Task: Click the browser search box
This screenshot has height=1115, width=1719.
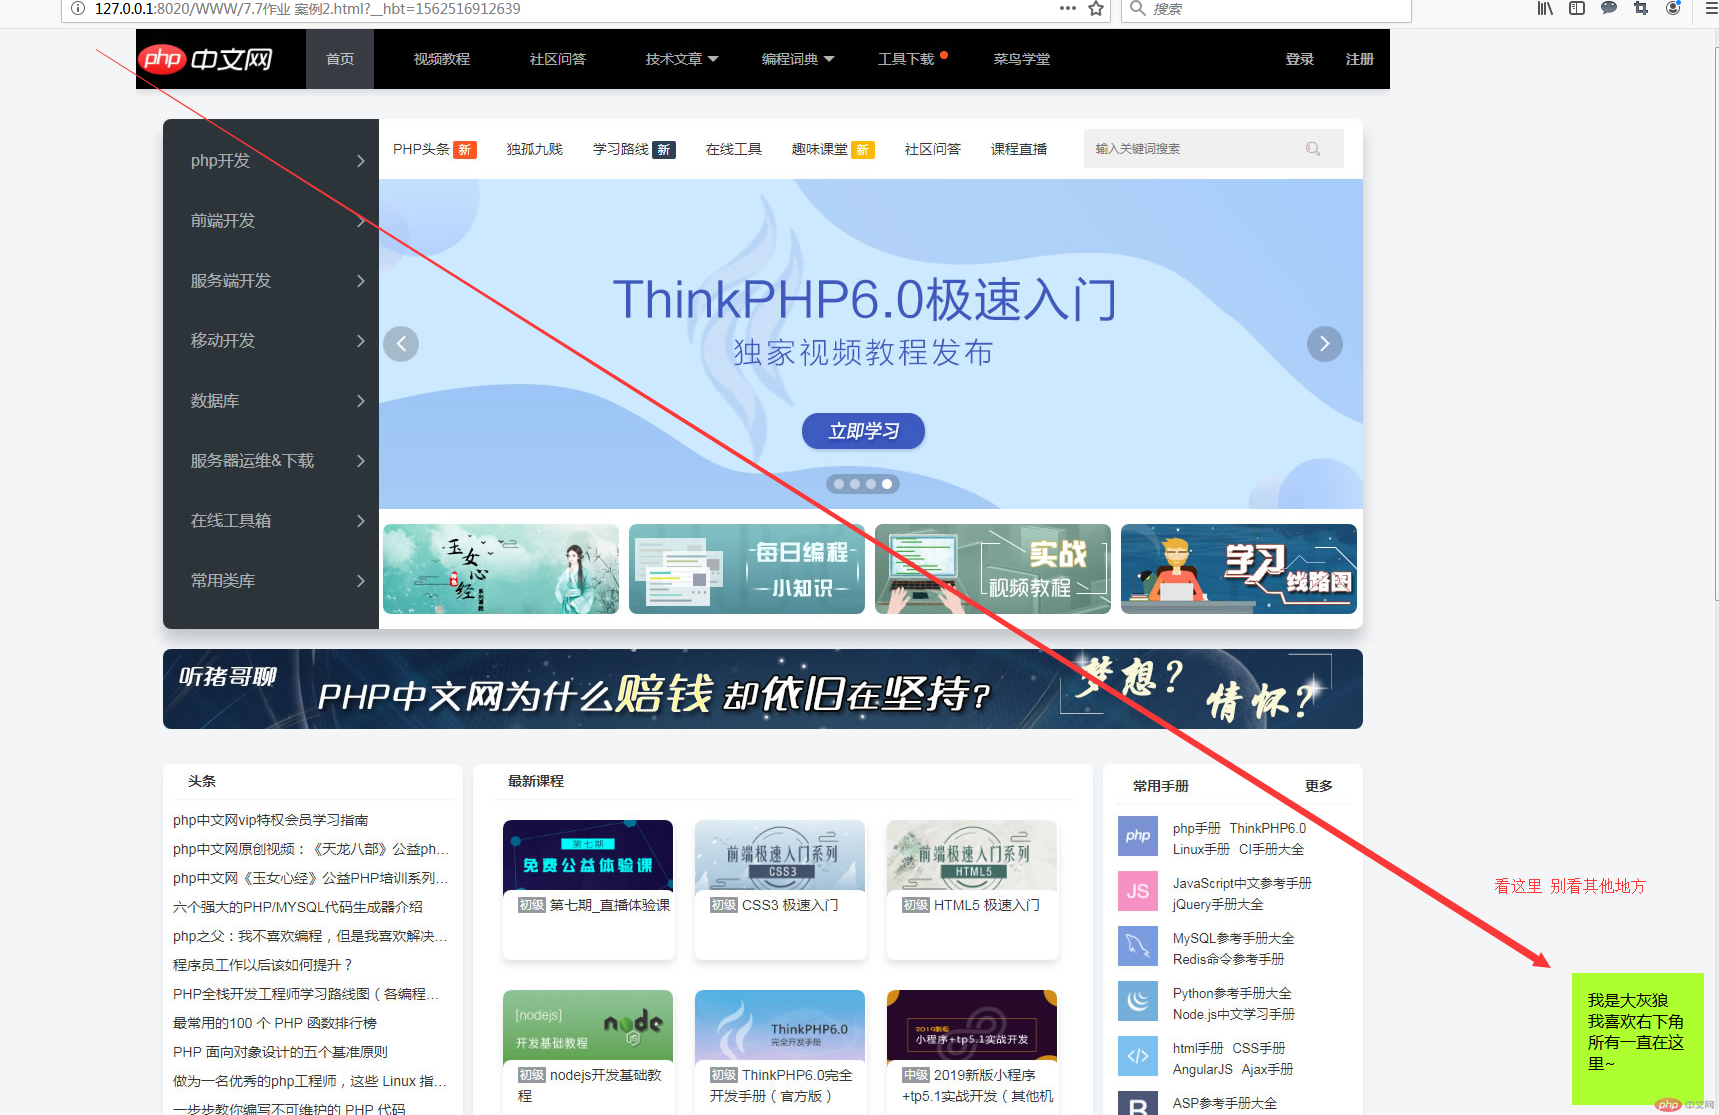Action: tap(1266, 9)
